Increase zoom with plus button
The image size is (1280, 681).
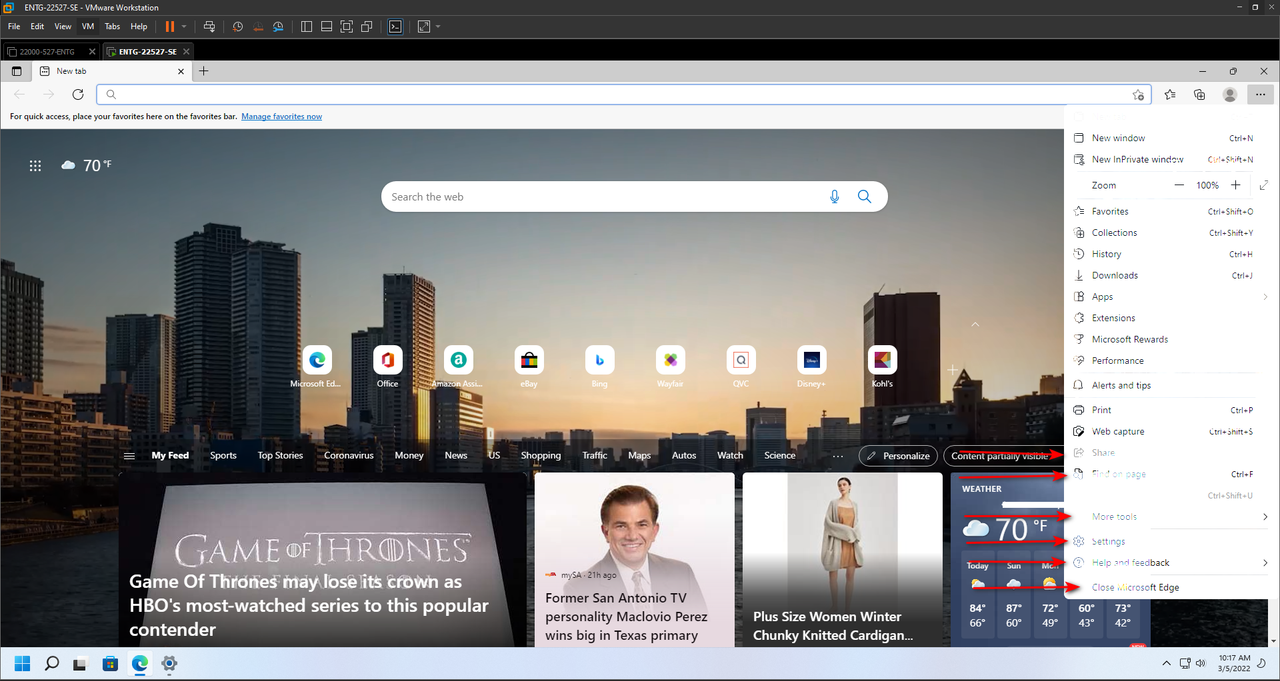pyautogui.click(x=1236, y=185)
